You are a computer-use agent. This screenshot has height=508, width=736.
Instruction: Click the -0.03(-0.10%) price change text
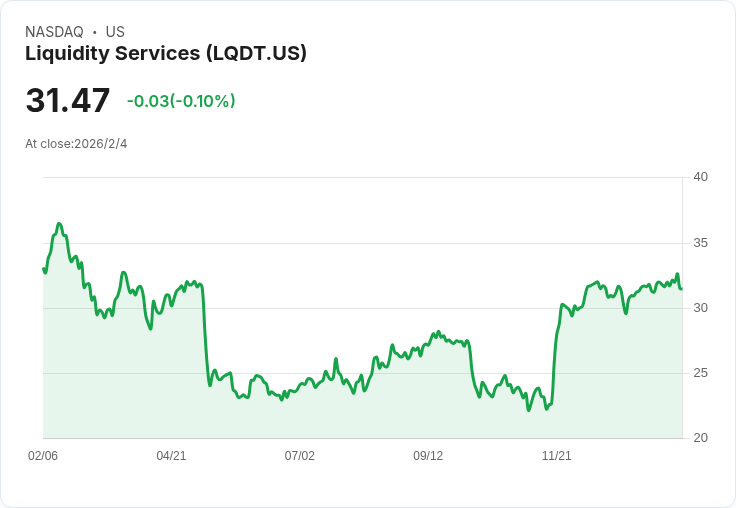181,101
